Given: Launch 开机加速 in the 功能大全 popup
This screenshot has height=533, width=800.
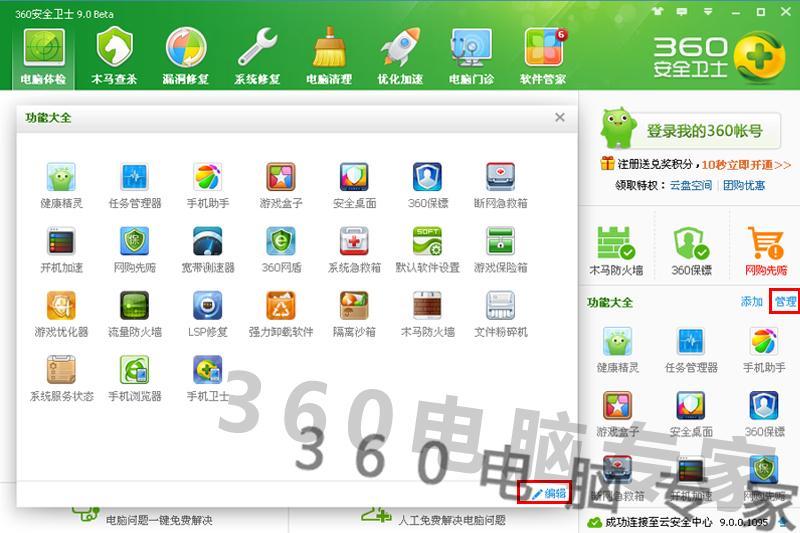Looking at the screenshot, I should [61, 250].
